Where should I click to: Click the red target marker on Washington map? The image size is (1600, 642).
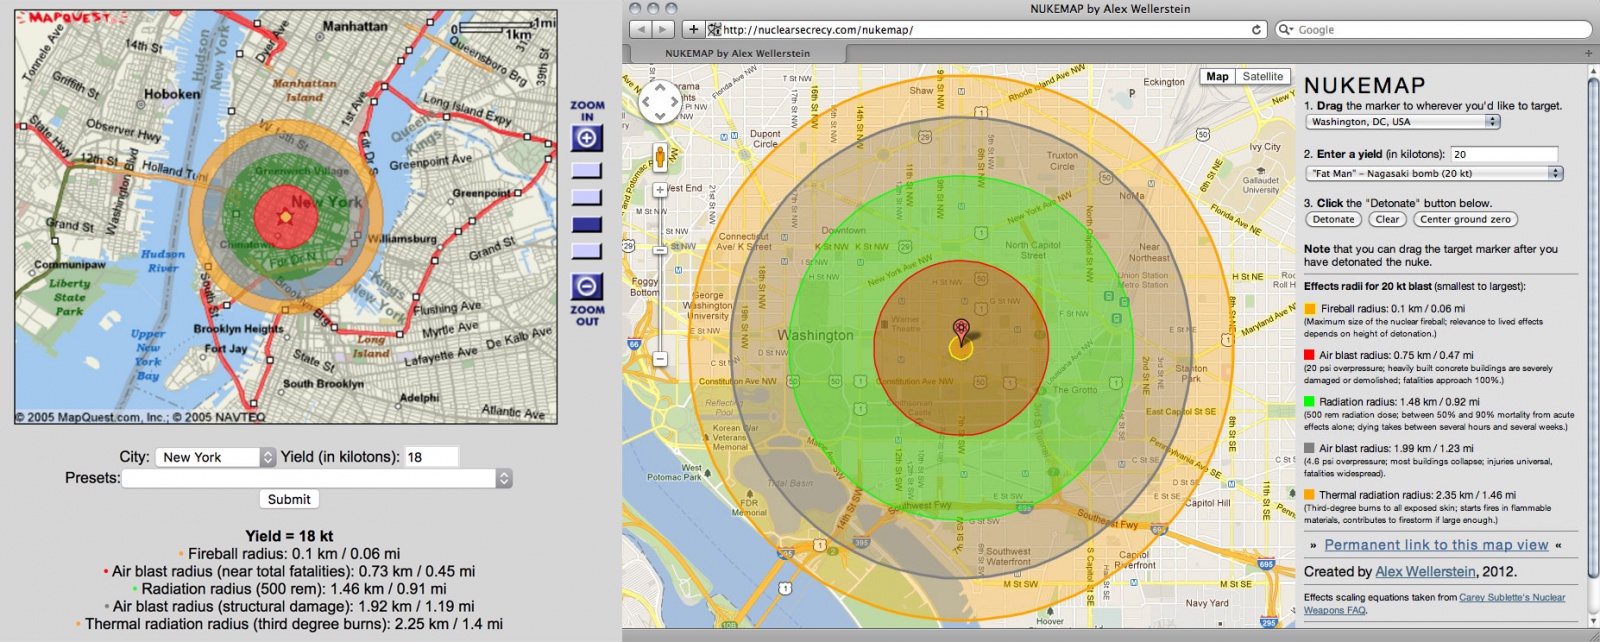click(x=961, y=329)
